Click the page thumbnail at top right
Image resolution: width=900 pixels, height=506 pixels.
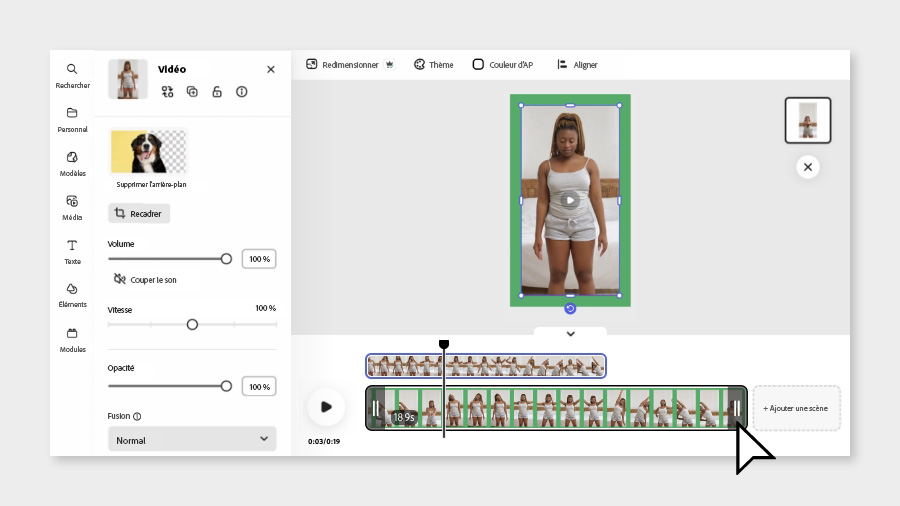(808, 120)
